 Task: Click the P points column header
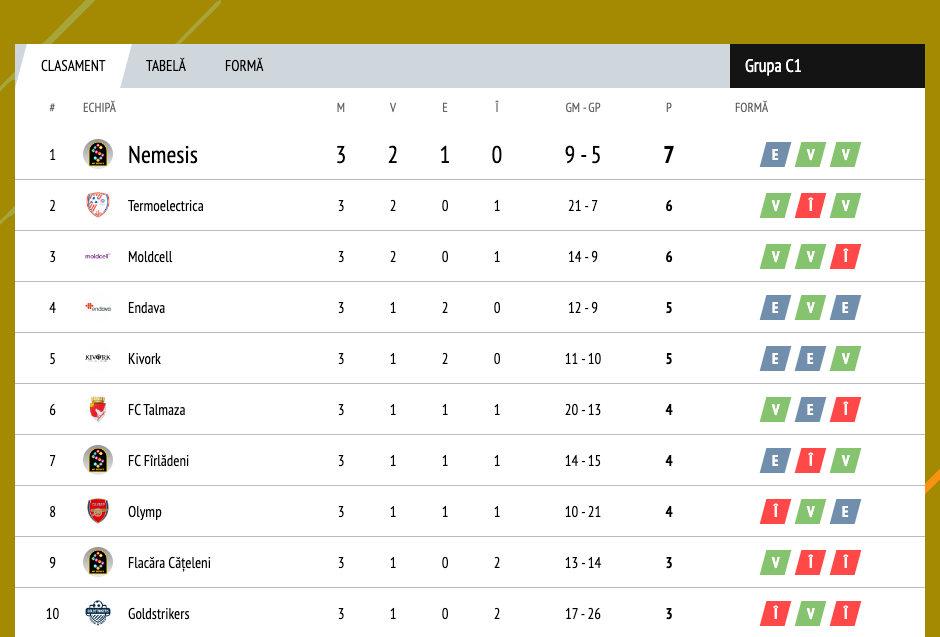pyautogui.click(x=669, y=108)
